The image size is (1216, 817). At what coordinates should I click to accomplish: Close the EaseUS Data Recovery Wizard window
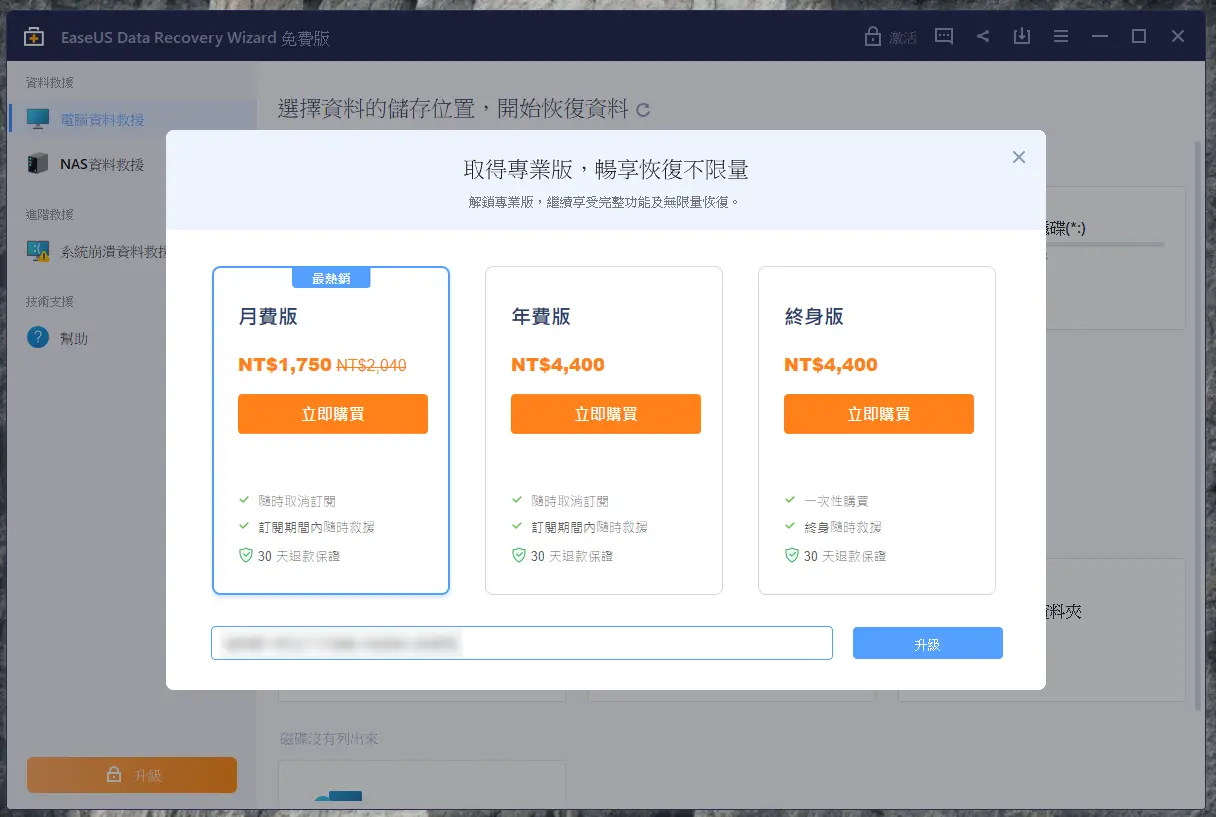click(1178, 37)
